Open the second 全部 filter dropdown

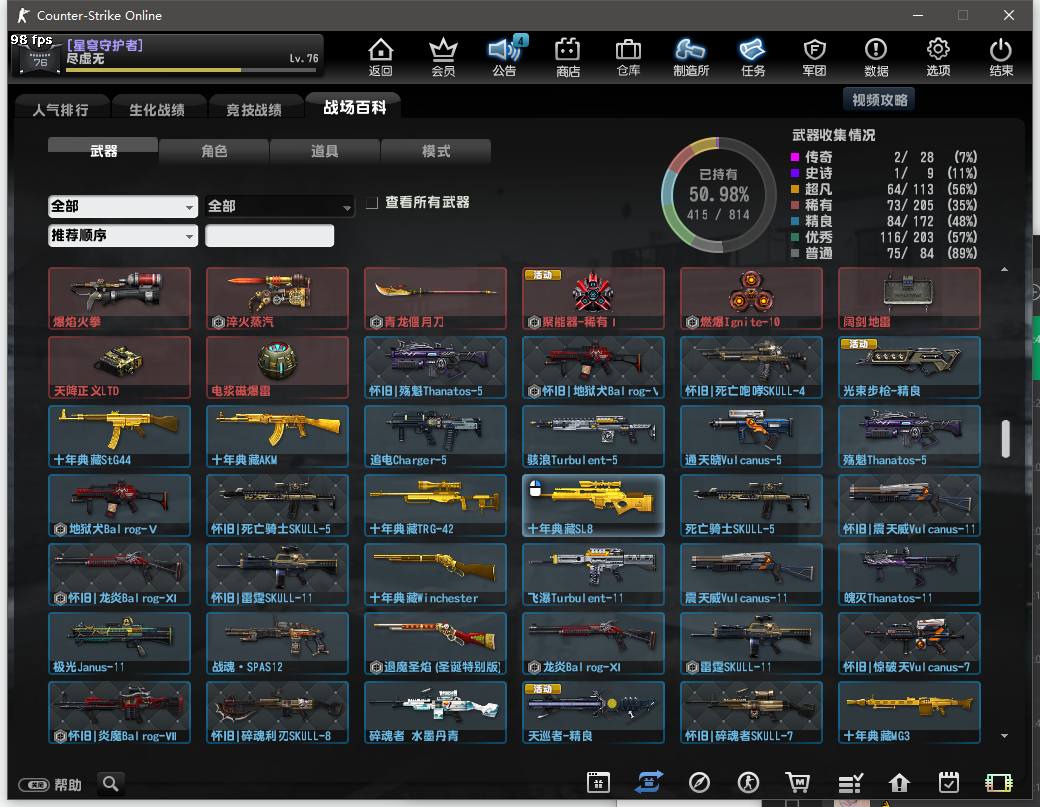pyautogui.click(x=280, y=206)
